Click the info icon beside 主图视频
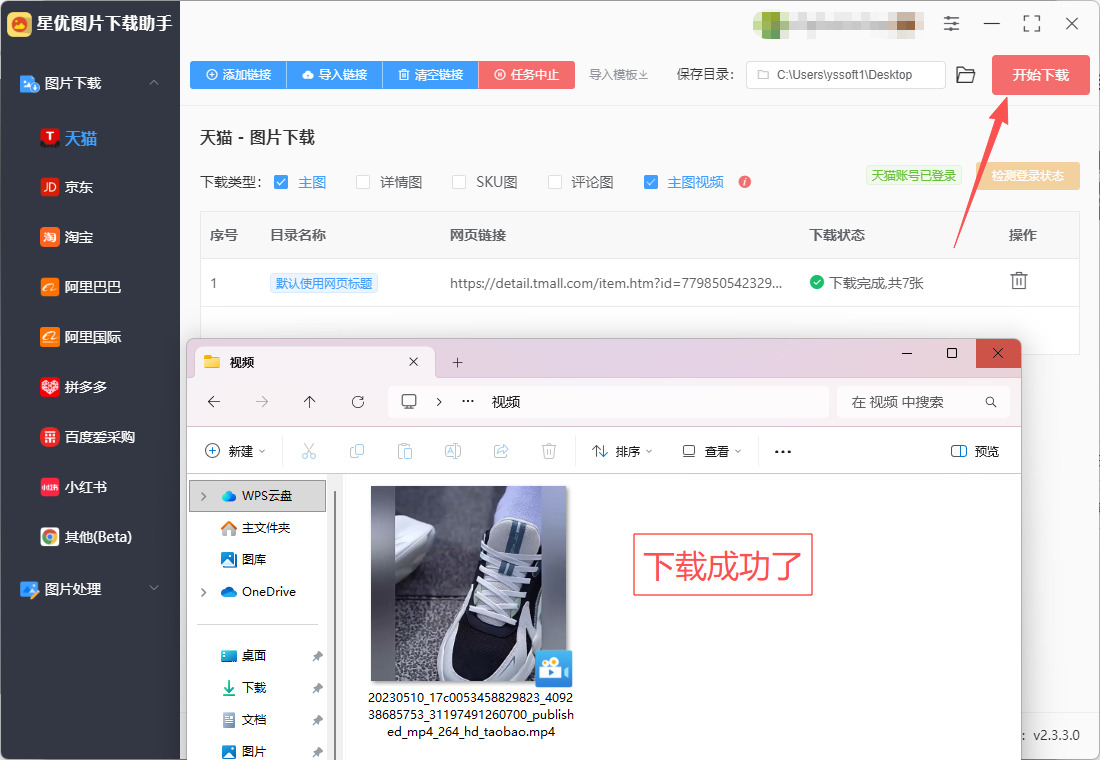This screenshot has height=760, width=1100. 744,182
